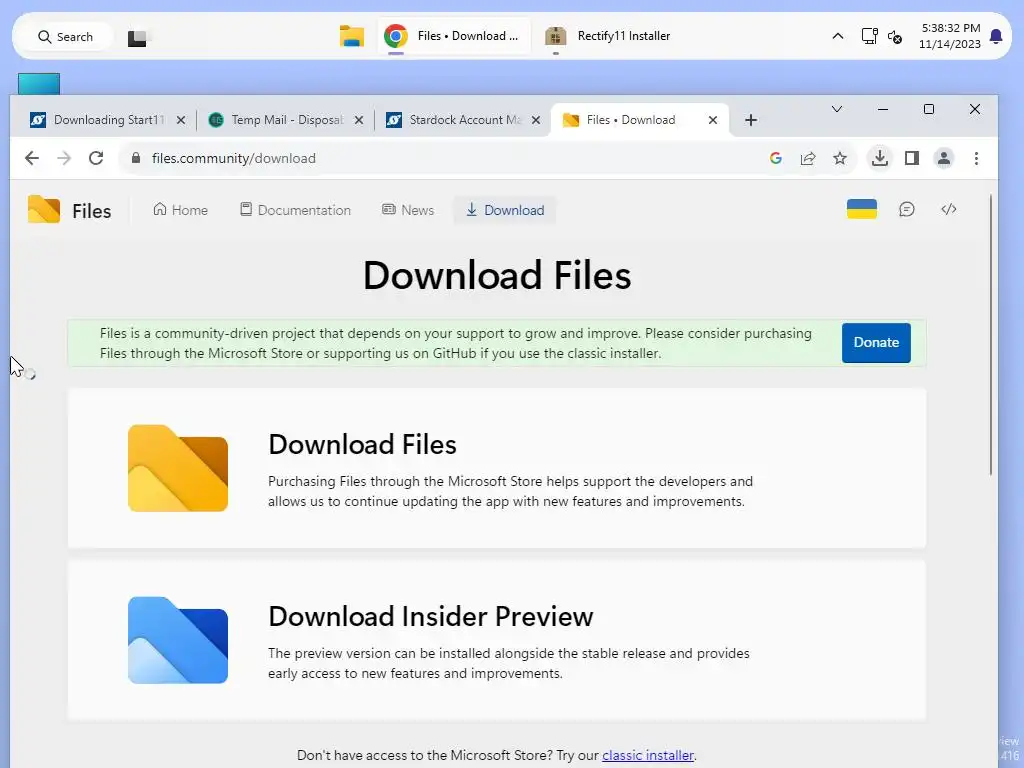
Task: Close the Downloading Start11 tab
Action: [181, 120]
